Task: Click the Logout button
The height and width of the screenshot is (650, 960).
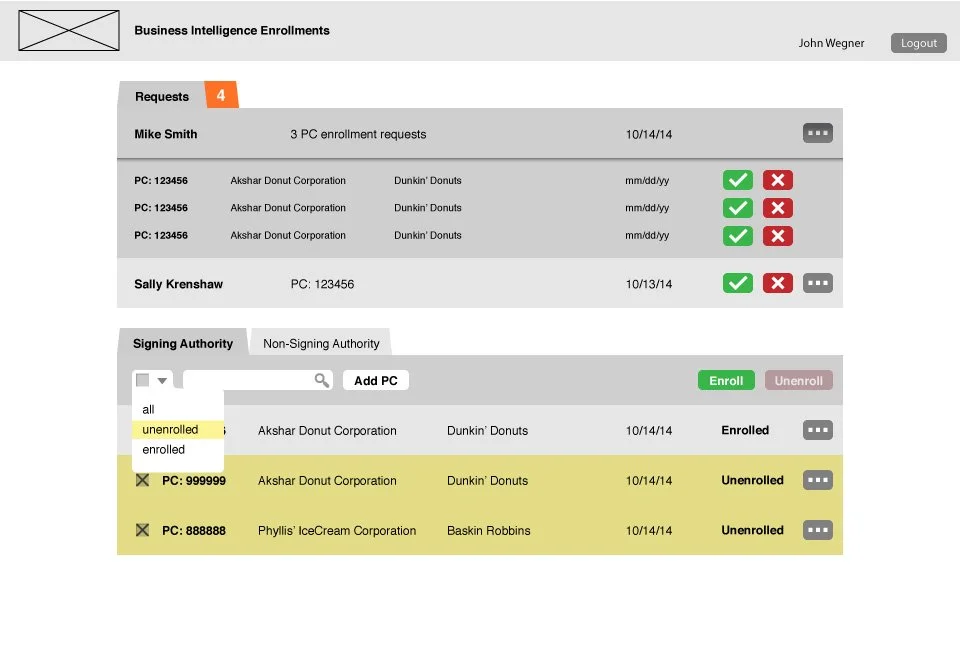Action: [918, 43]
